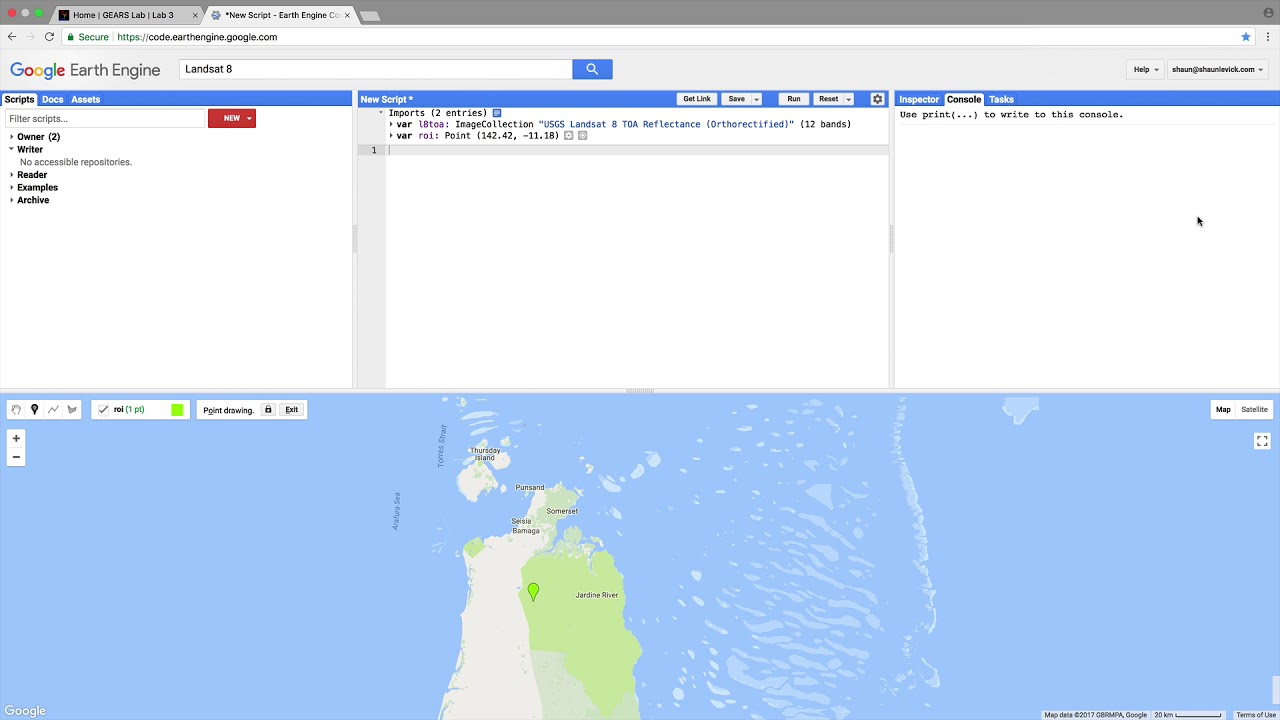The height and width of the screenshot is (720, 1280).
Task: Click the Chrome profile icon
Action: point(1268,12)
